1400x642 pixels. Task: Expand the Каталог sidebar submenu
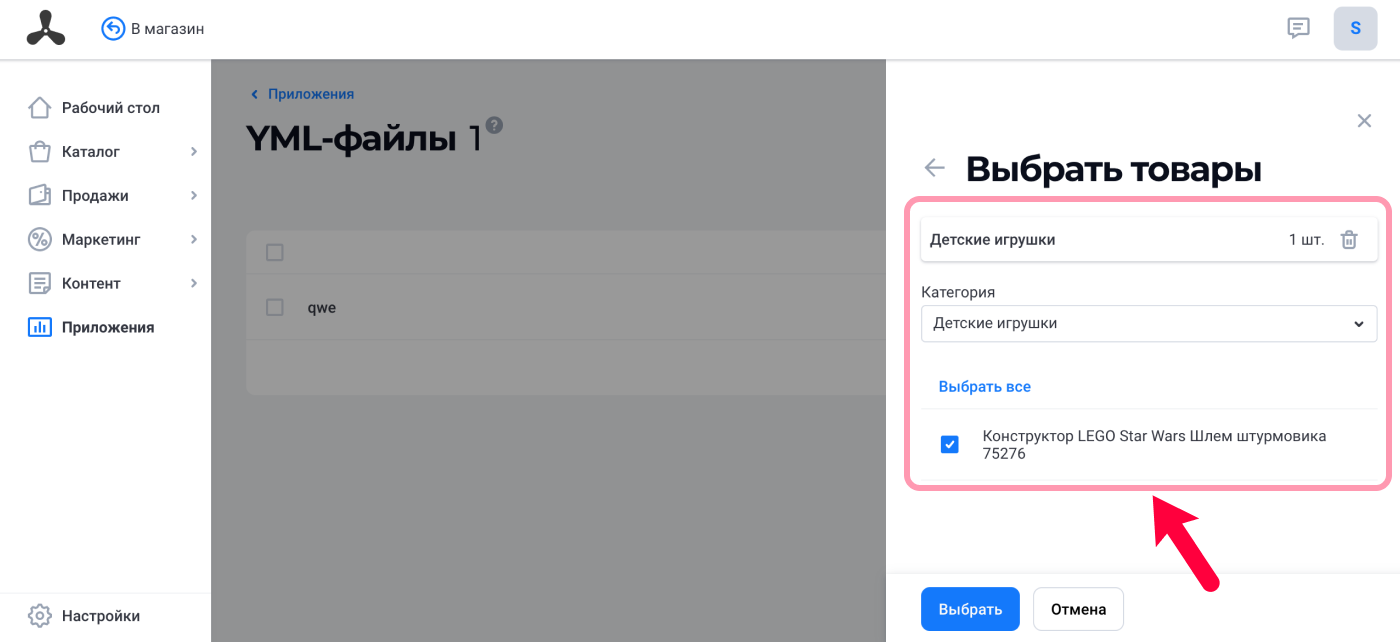[x=194, y=152]
